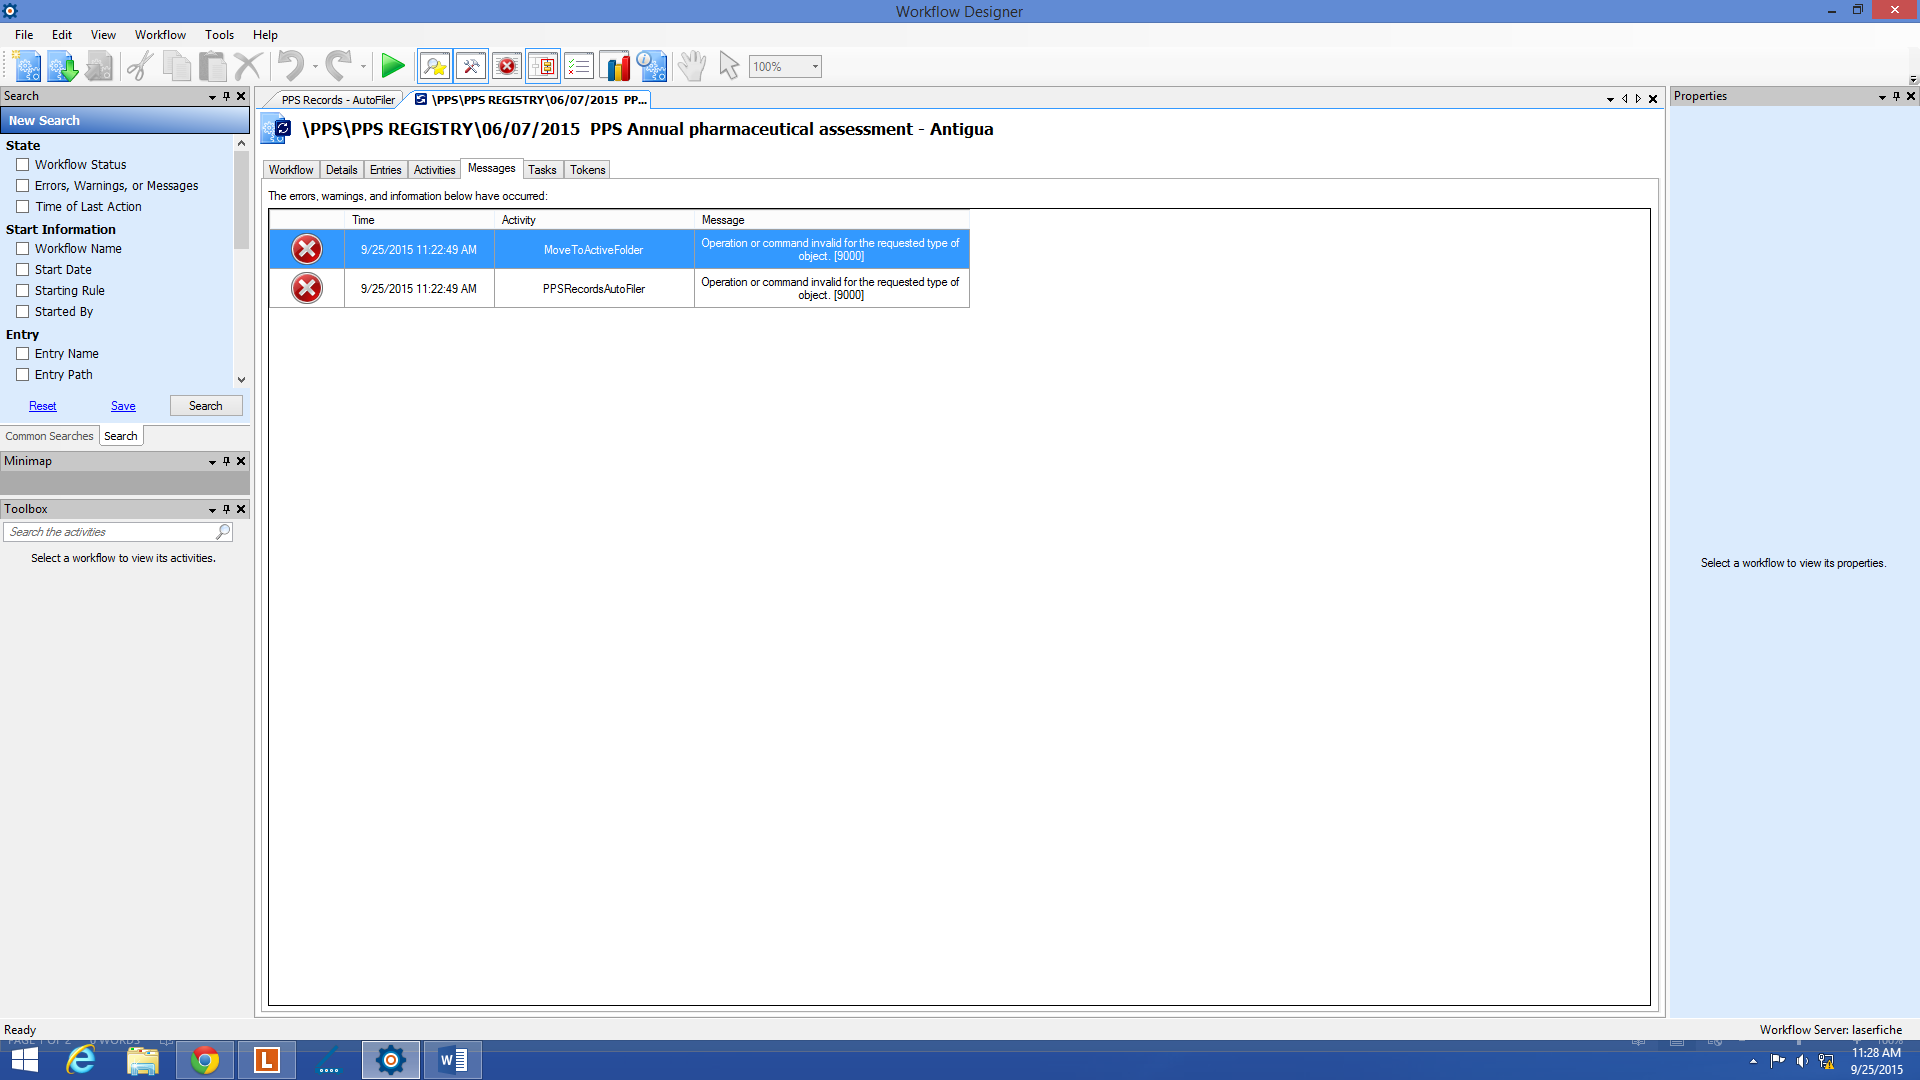
Task: Open the Error list toolbar icon
Action: (x=507, y=67)
